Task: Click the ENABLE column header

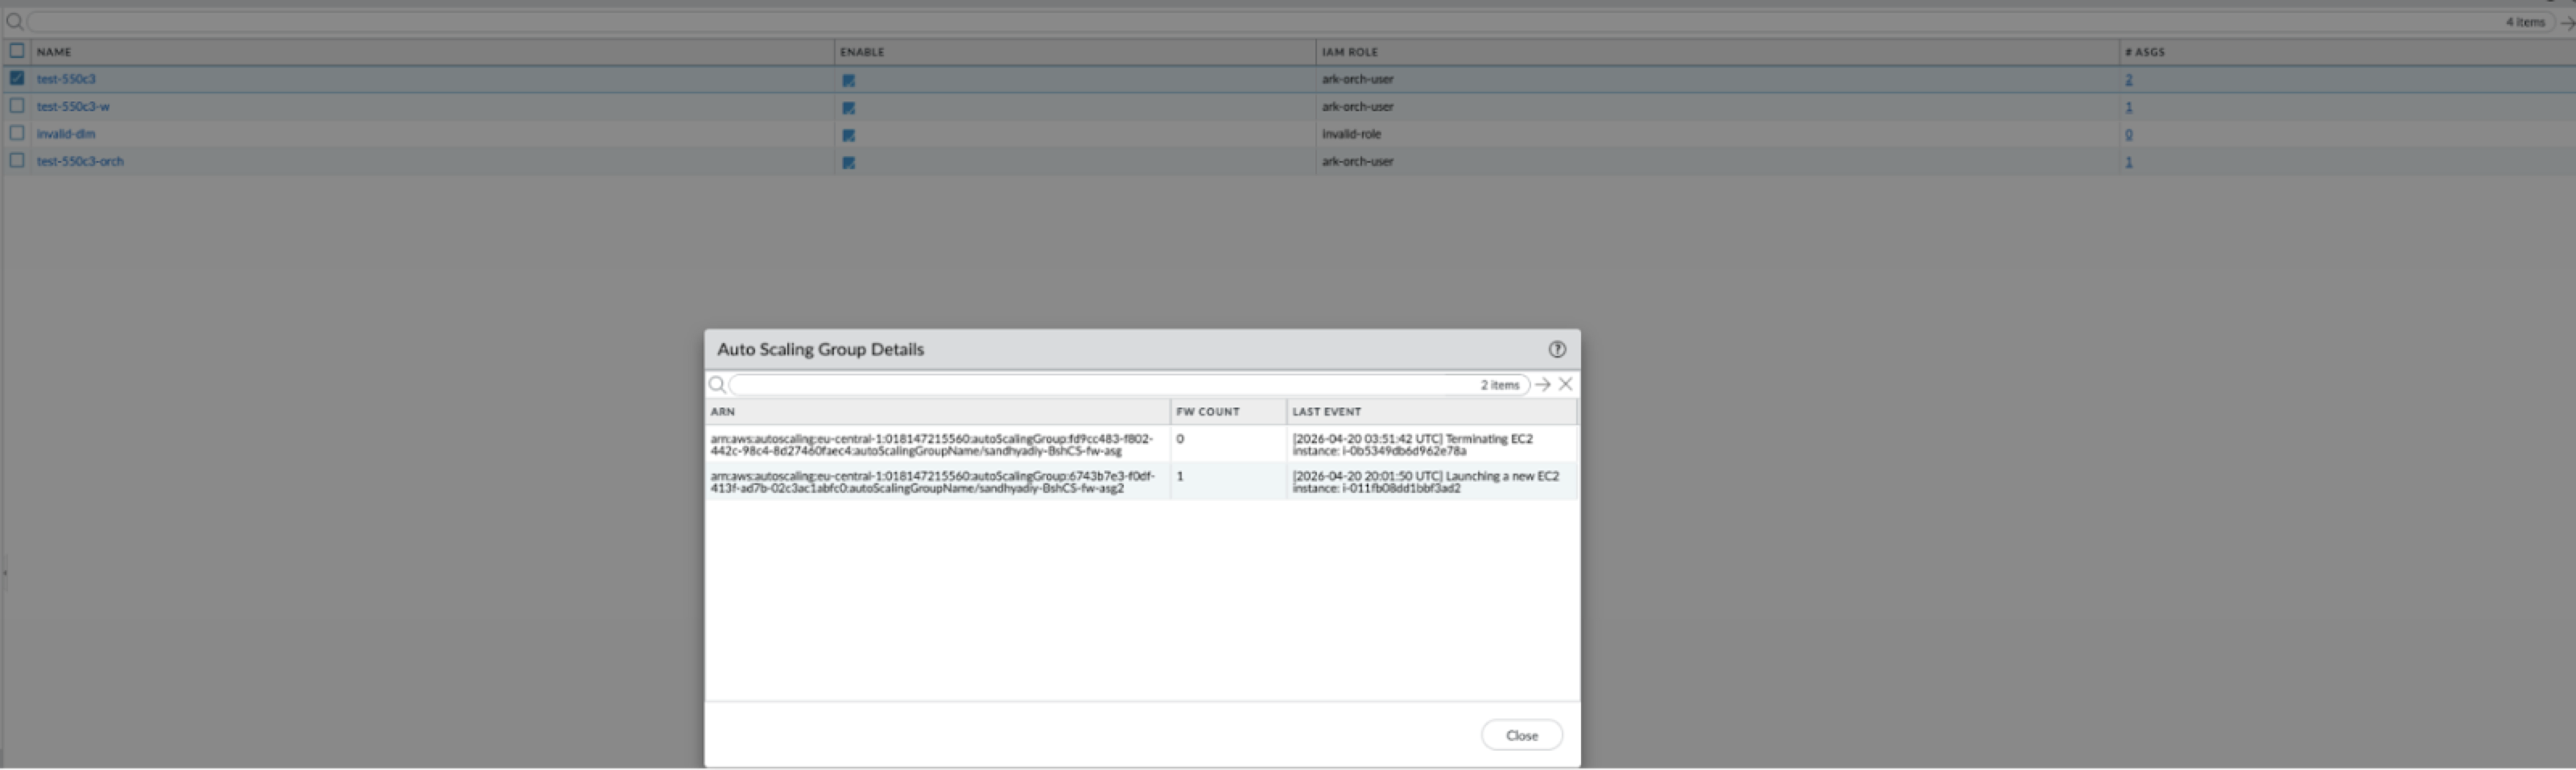Action: click(x=862, y=52)
